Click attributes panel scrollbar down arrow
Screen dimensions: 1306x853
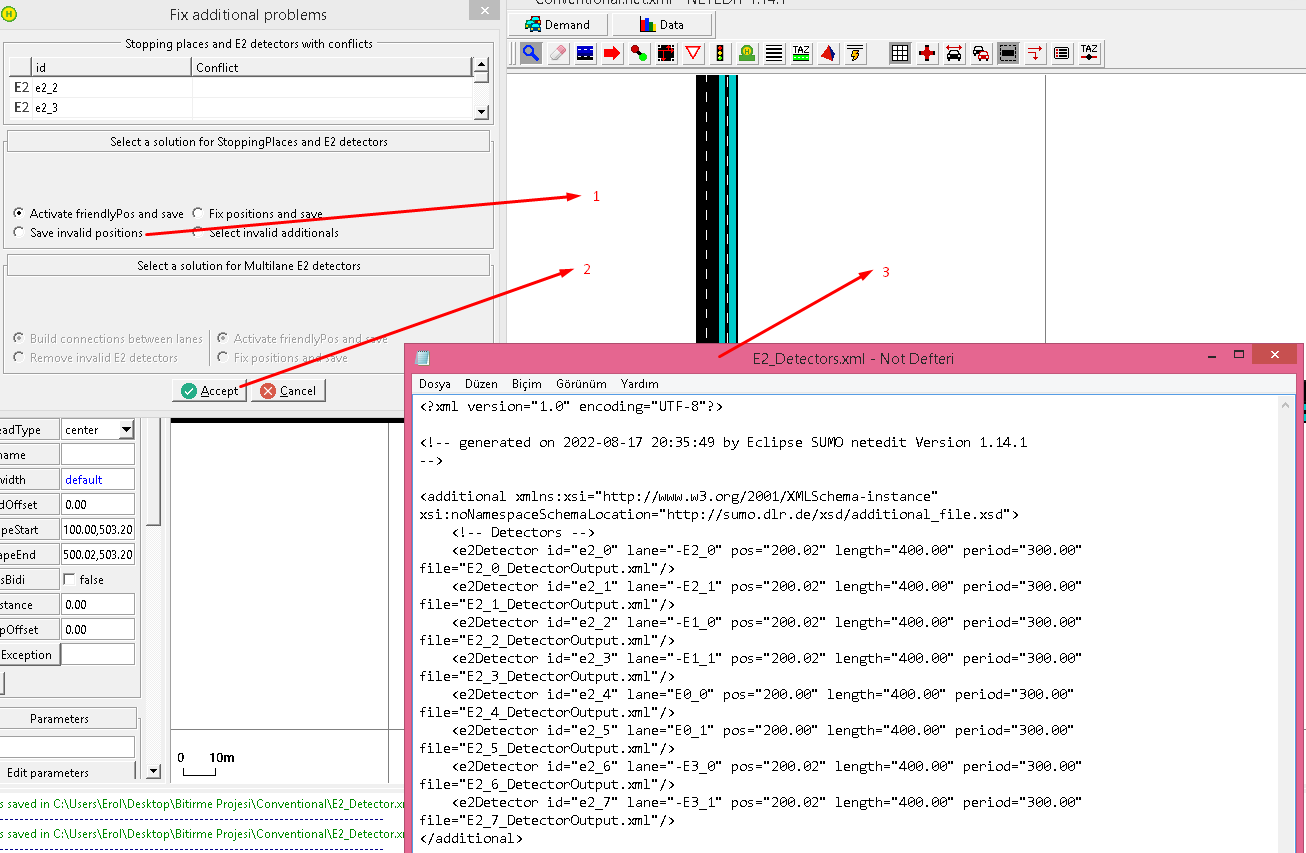click(x=153, y=772)
